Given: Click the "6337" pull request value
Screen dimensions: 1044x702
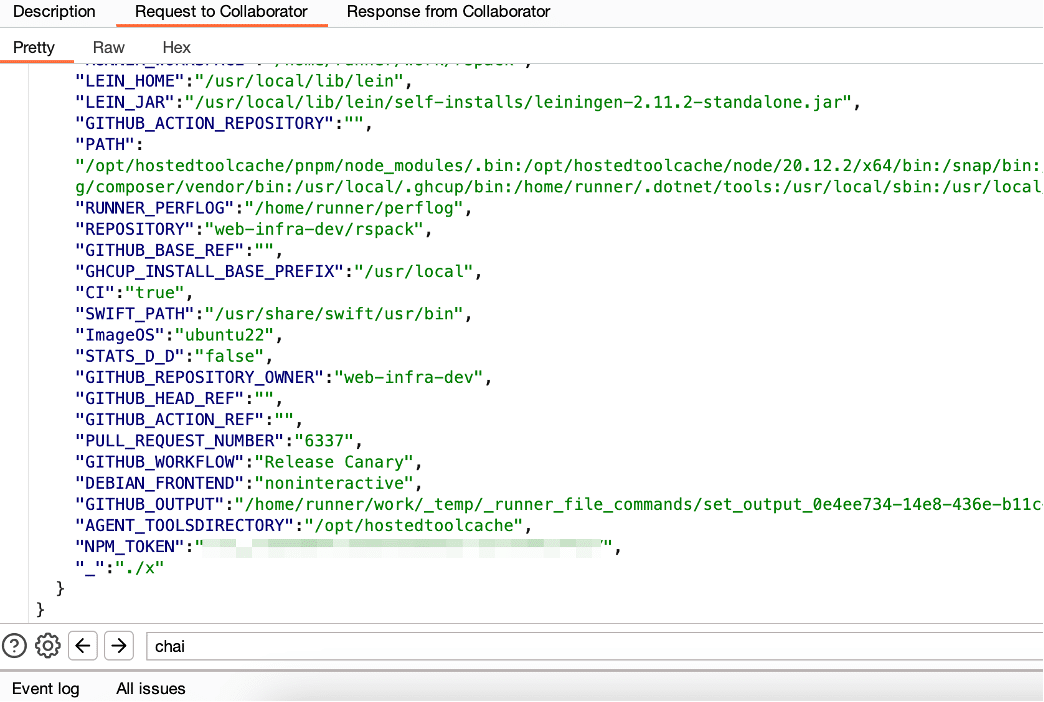Looking at the screenshot, I should click(324, 442).
